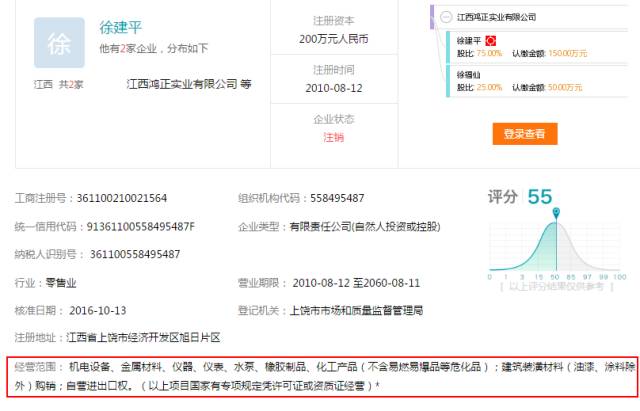Click 核准日期 2016-10-13

pyautogui.click(x=98, y=311)
